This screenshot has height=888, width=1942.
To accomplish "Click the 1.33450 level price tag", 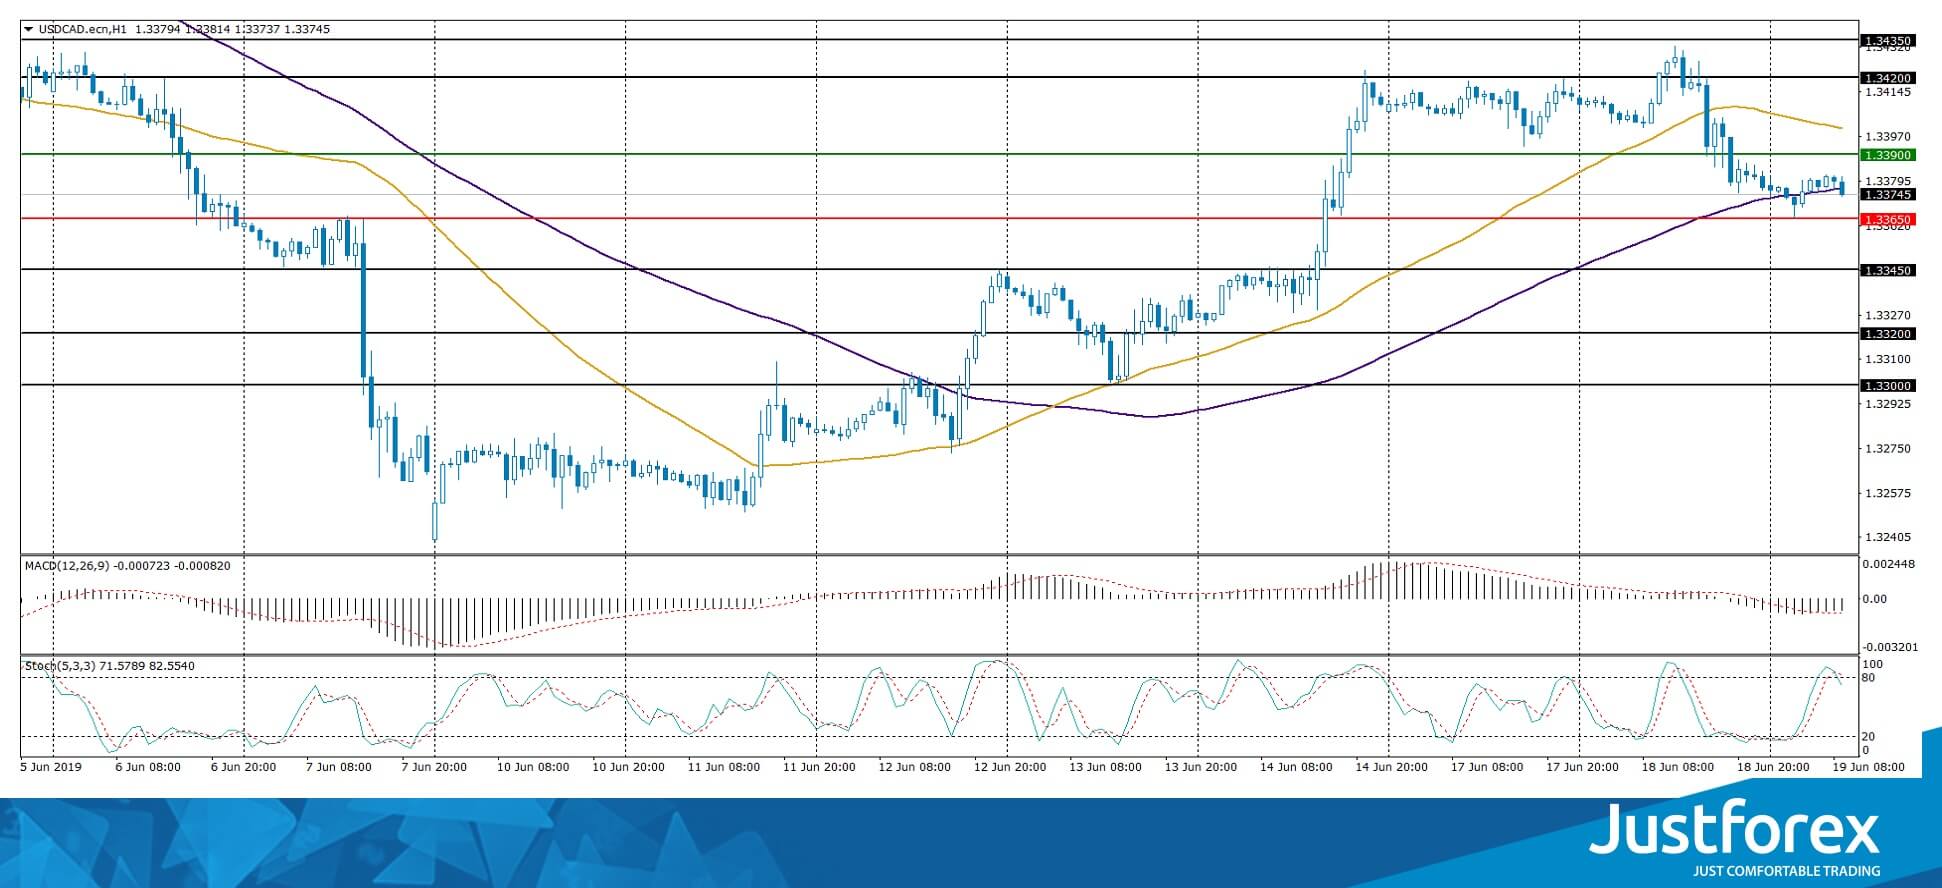I will 1886,270.
